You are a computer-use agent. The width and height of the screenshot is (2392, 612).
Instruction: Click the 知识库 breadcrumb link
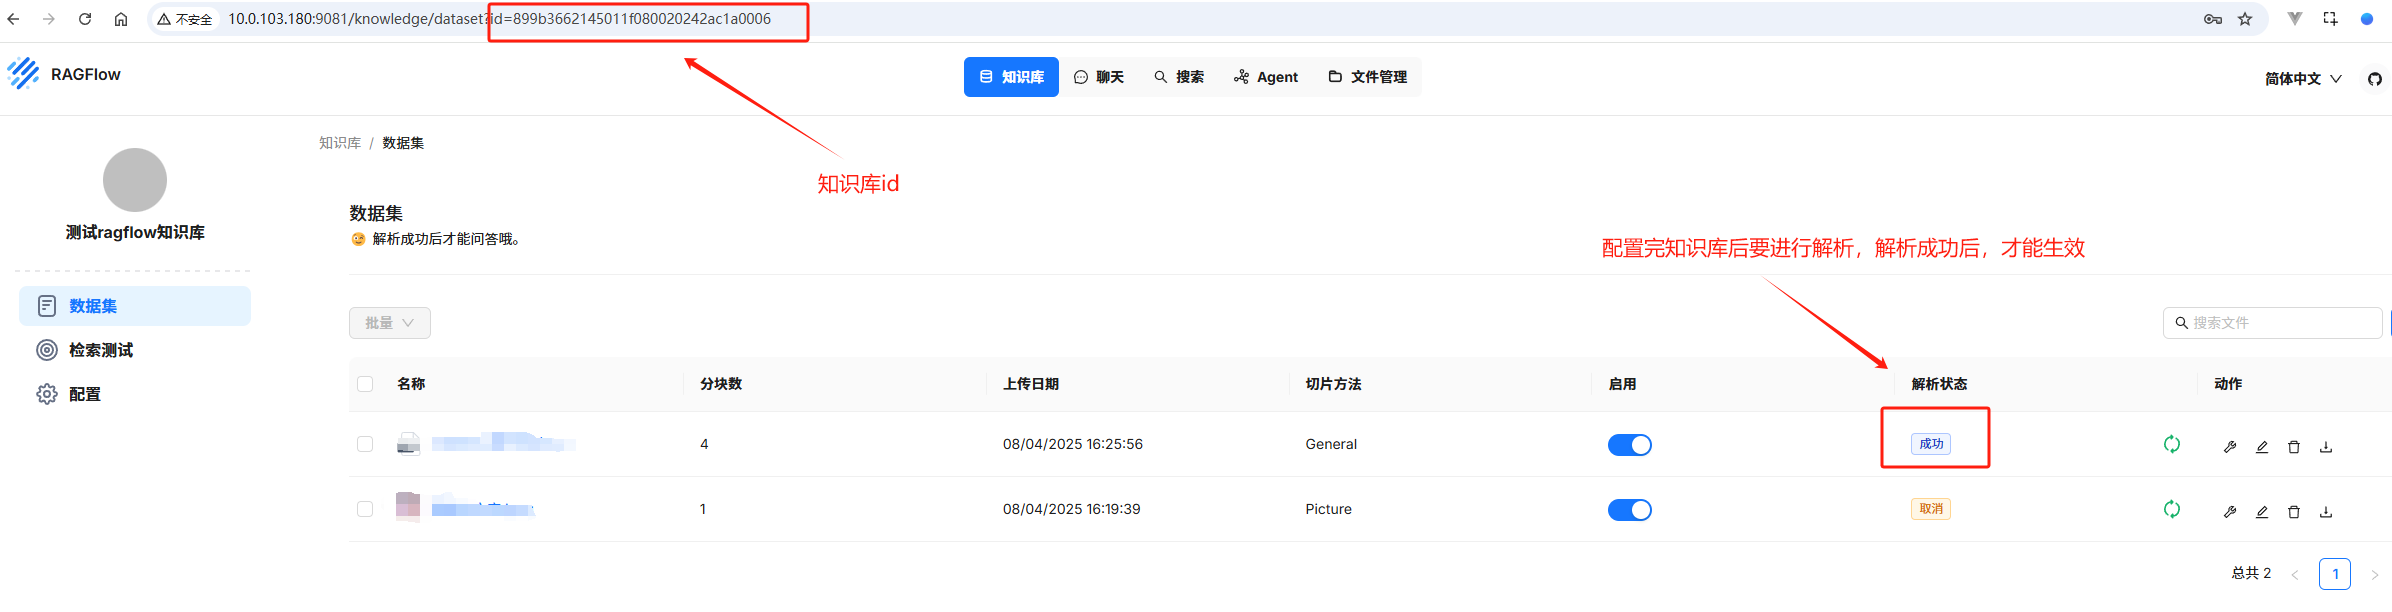coord(340,143)
